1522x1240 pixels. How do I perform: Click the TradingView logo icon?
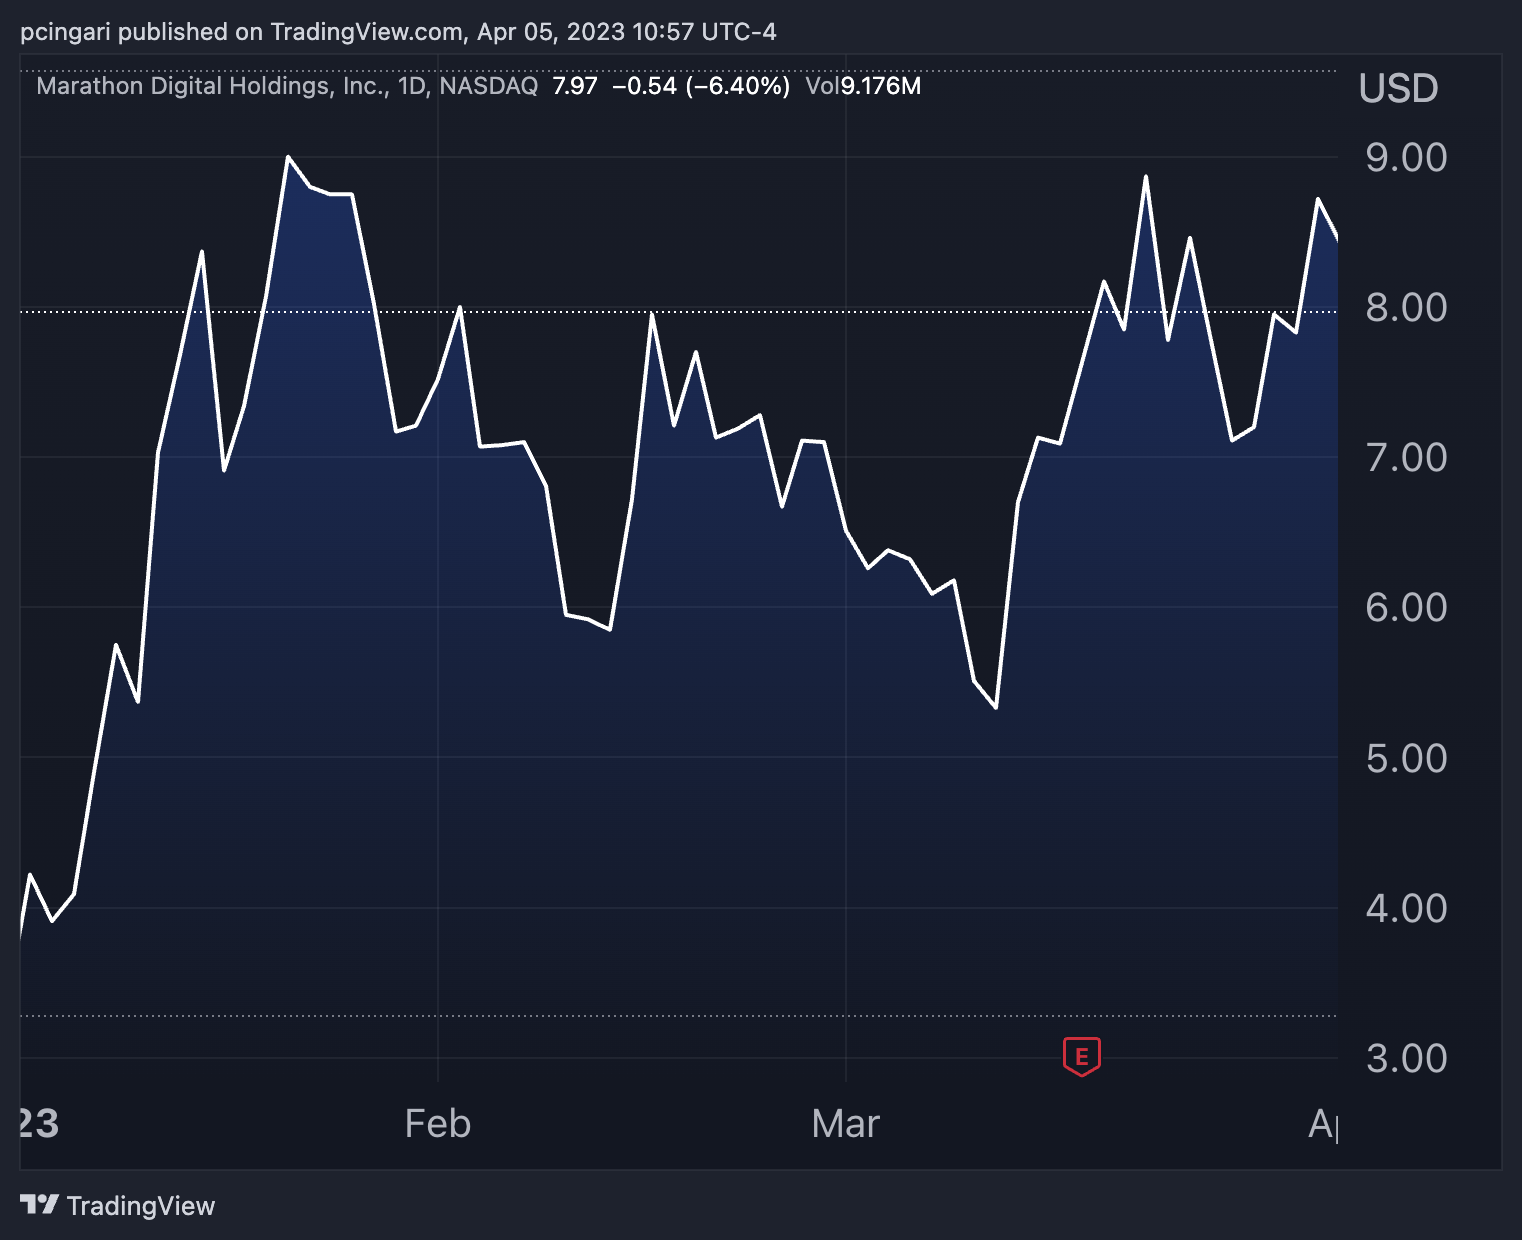(39, 1204)
